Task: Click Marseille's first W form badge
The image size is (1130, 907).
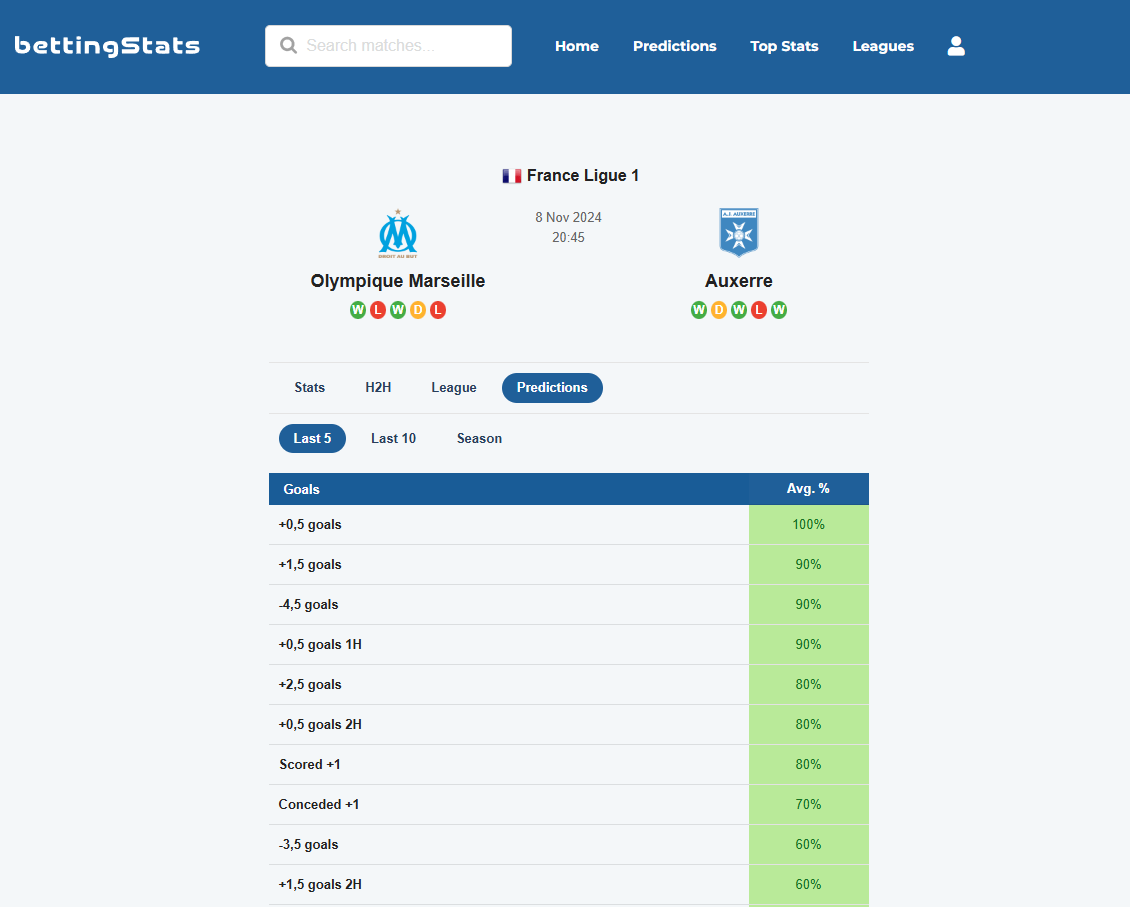Action: (x=358, y=310)
